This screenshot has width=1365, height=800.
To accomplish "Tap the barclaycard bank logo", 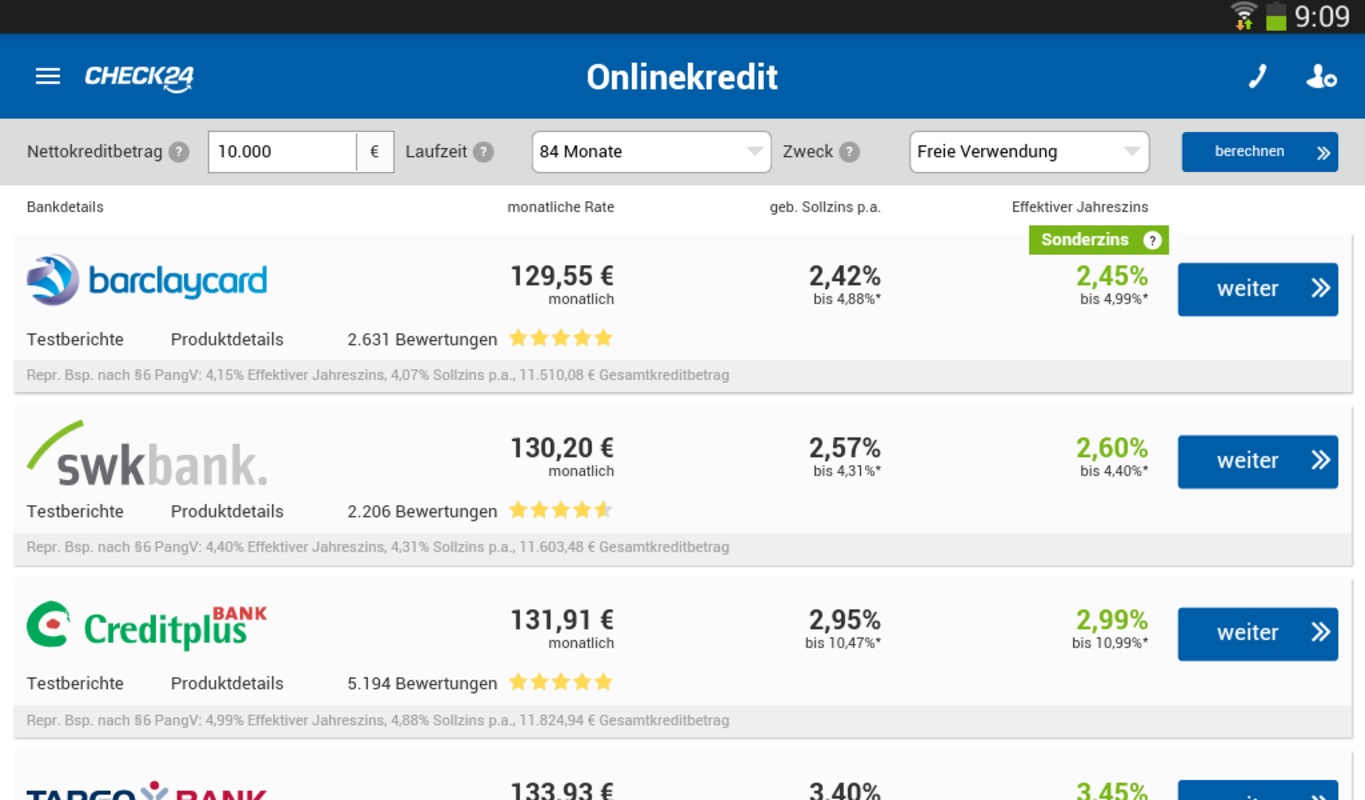I will pyautogui.click(x=147, y=280).
